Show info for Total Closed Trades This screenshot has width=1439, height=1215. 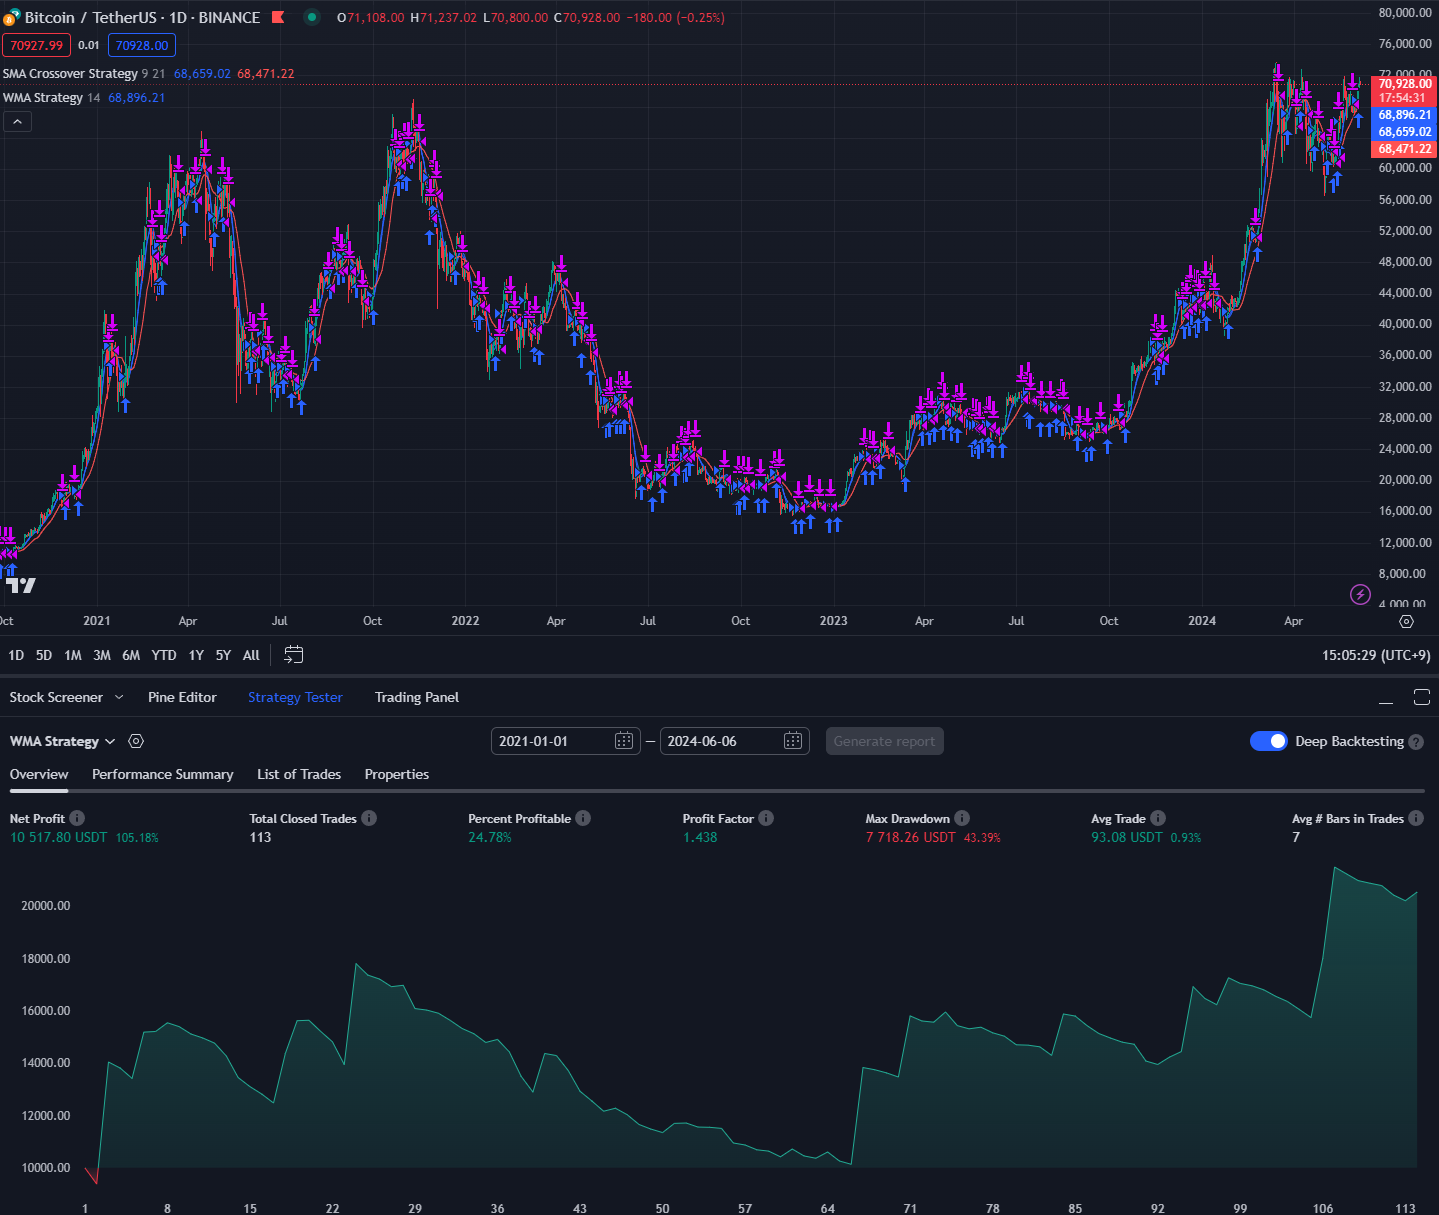pyautogui.click(x=369, y=818)
